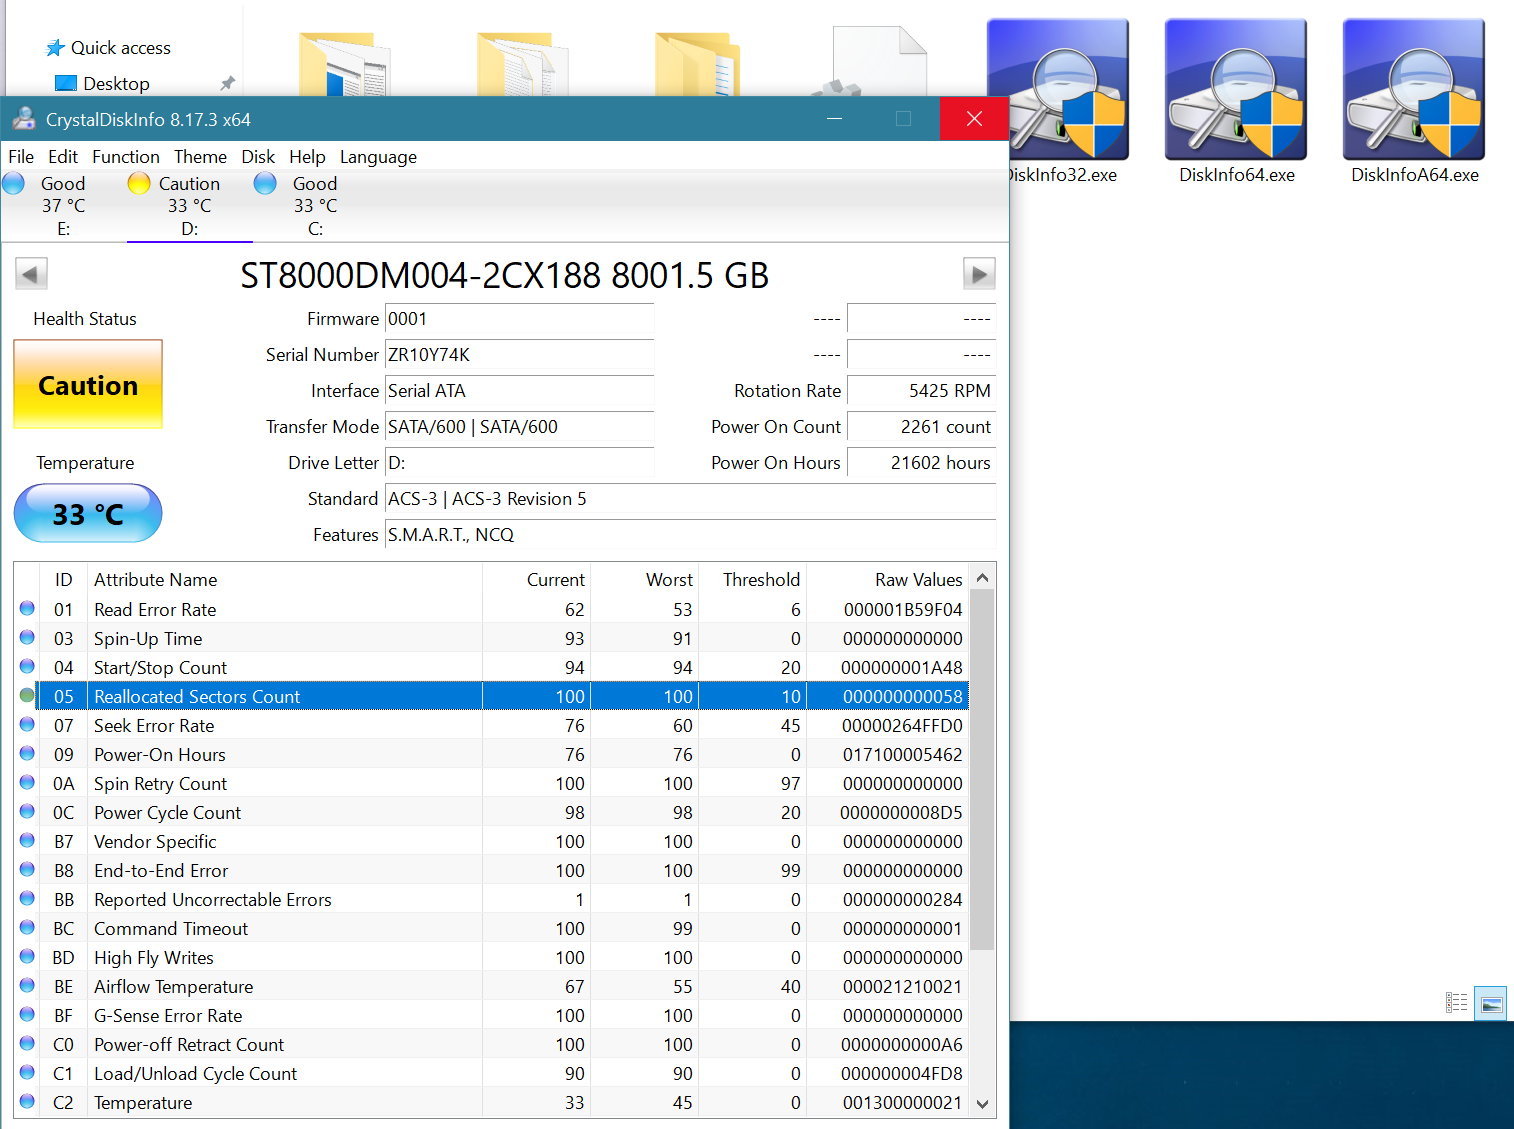Select the Quick access tree item
This screenshot has height=1129, width=1514.
(120, 48)
